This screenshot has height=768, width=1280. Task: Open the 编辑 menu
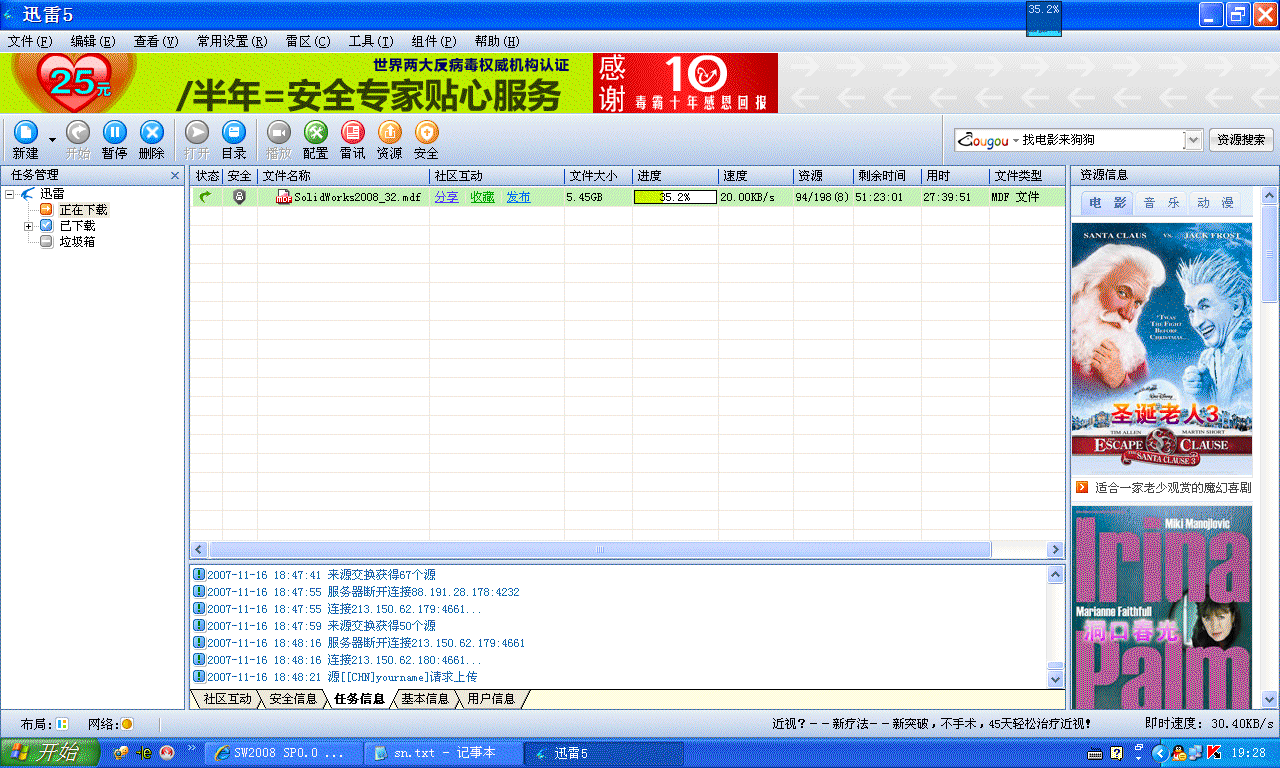coord(93,42)
